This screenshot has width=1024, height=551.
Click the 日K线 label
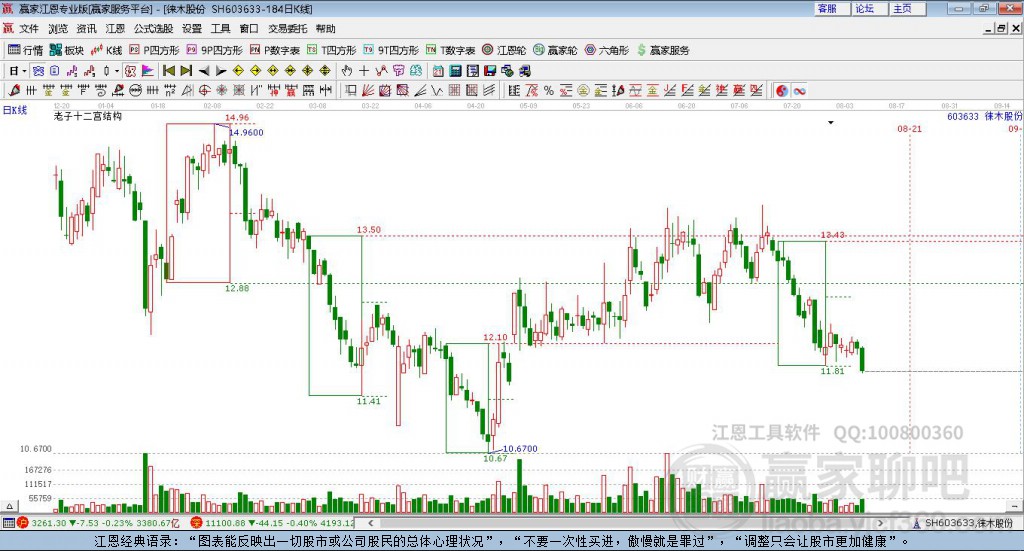coord(15,110)
